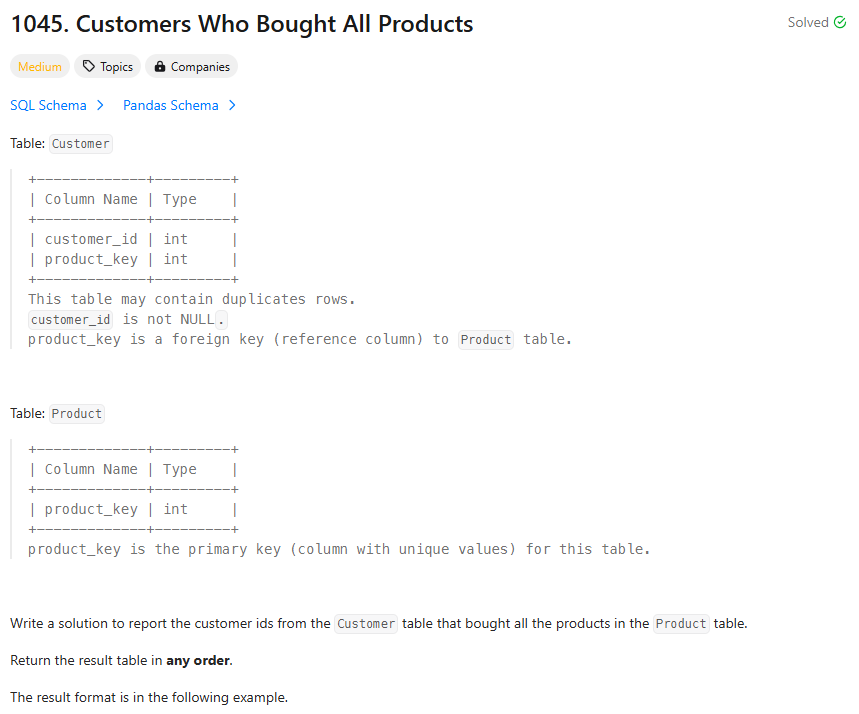The image size is (859, 714).
Task: Click the problem title 1045 heading
Action: point(242,24)
